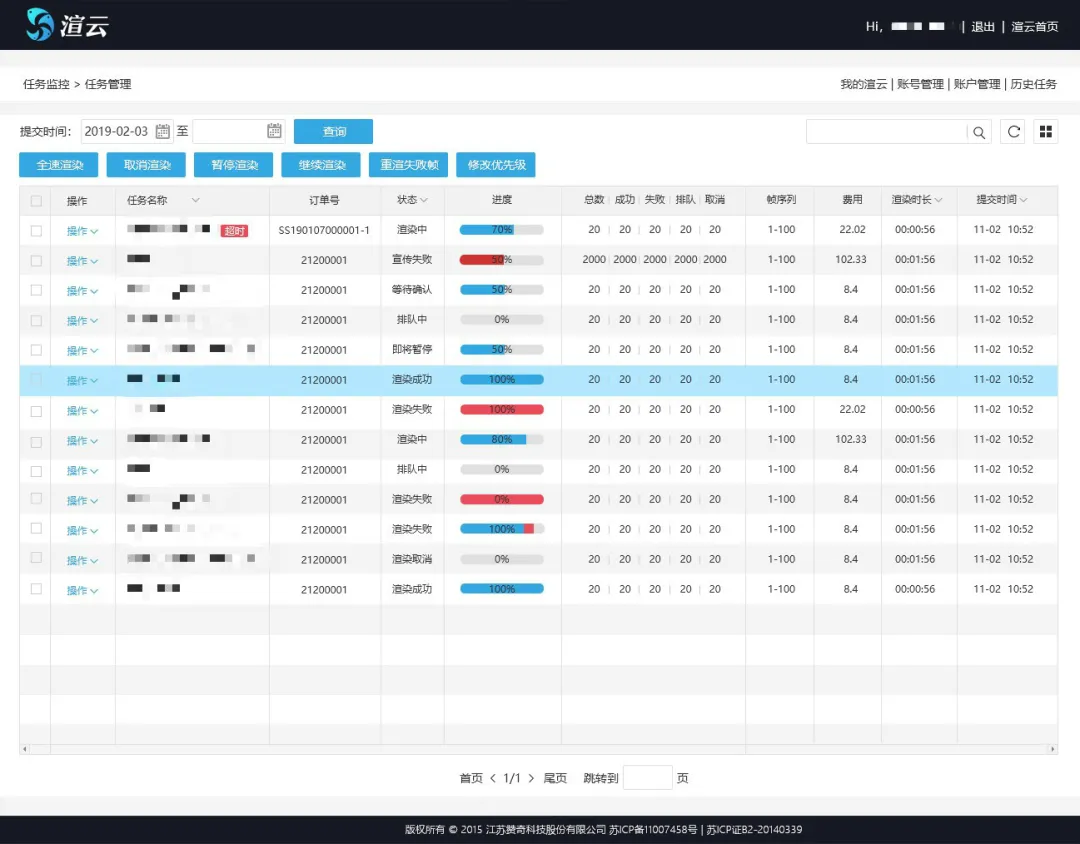Click the refresh icon button

1013,132
